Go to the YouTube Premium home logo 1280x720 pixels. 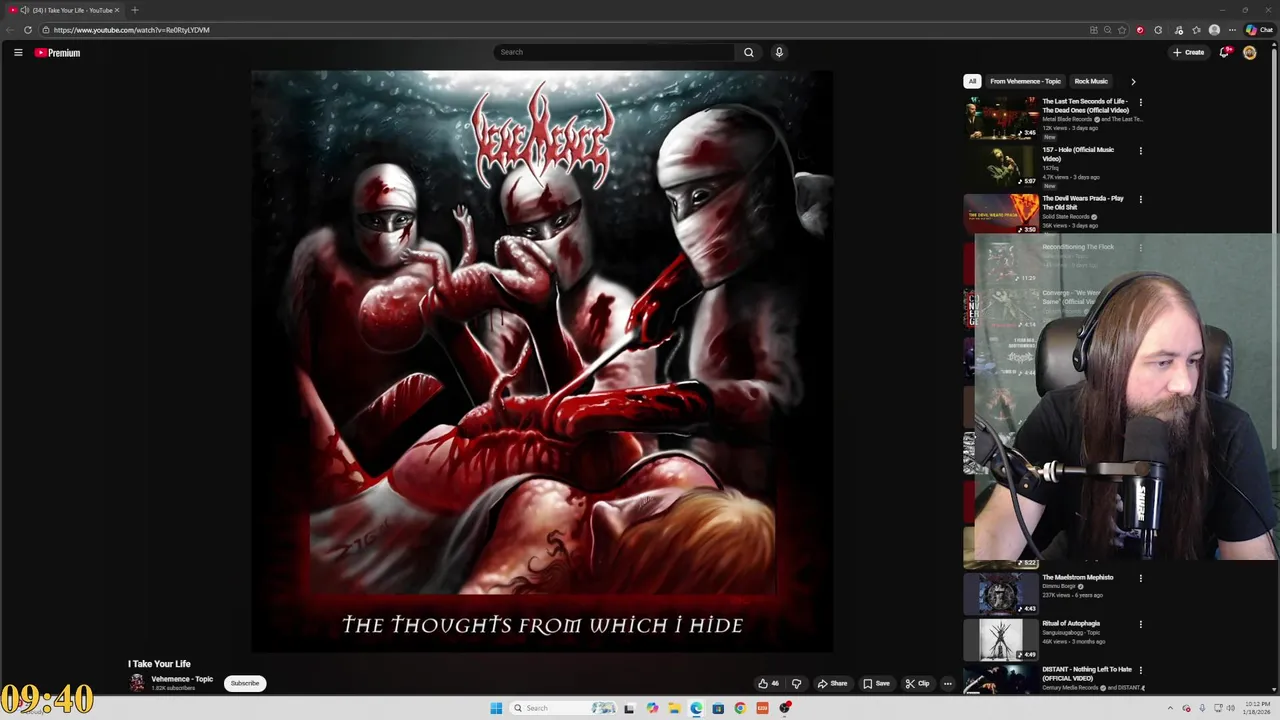(x=58, y=53)
